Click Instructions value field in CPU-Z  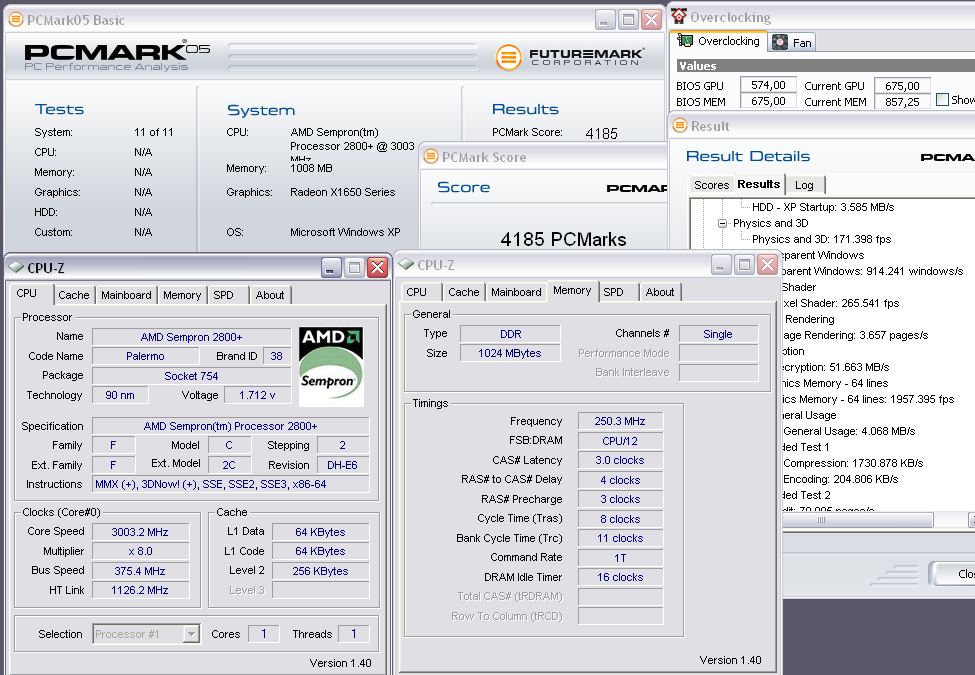click(231, 484)
